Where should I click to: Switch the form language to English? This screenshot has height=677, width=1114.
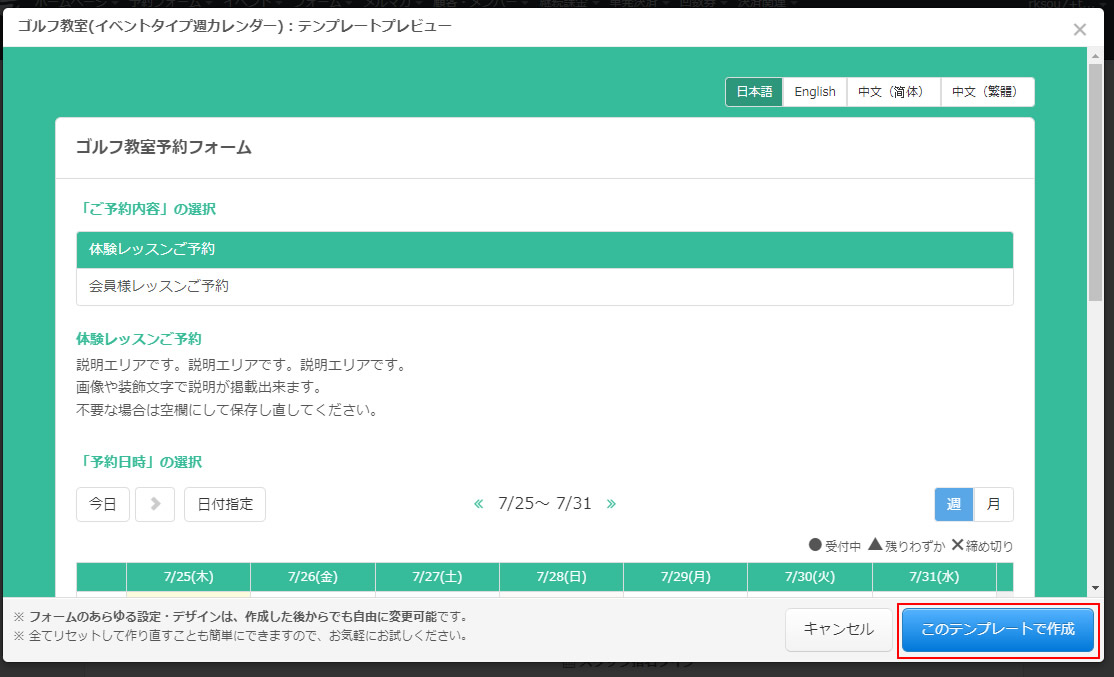point(815,92)
